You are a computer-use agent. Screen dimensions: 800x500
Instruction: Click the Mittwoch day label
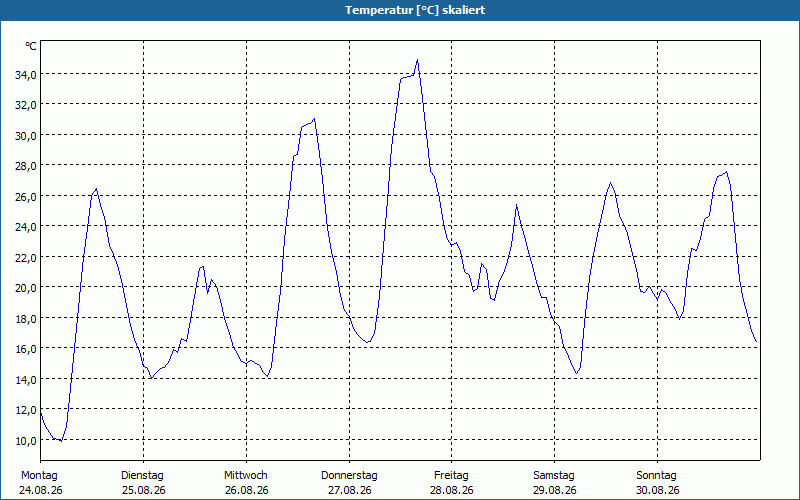click(246, 476)
